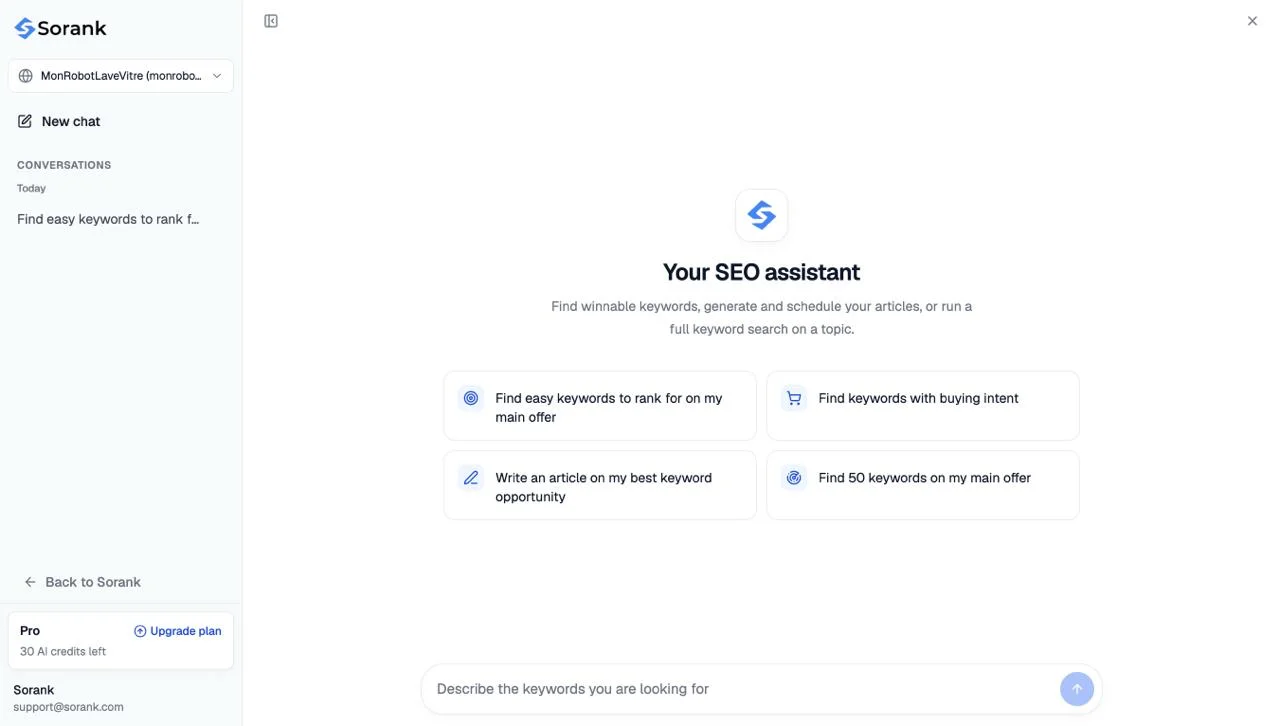This screenshot has height=726, width=1280.
Task: Click '30 AI credits left' text
Action: [x=63, y=652]
